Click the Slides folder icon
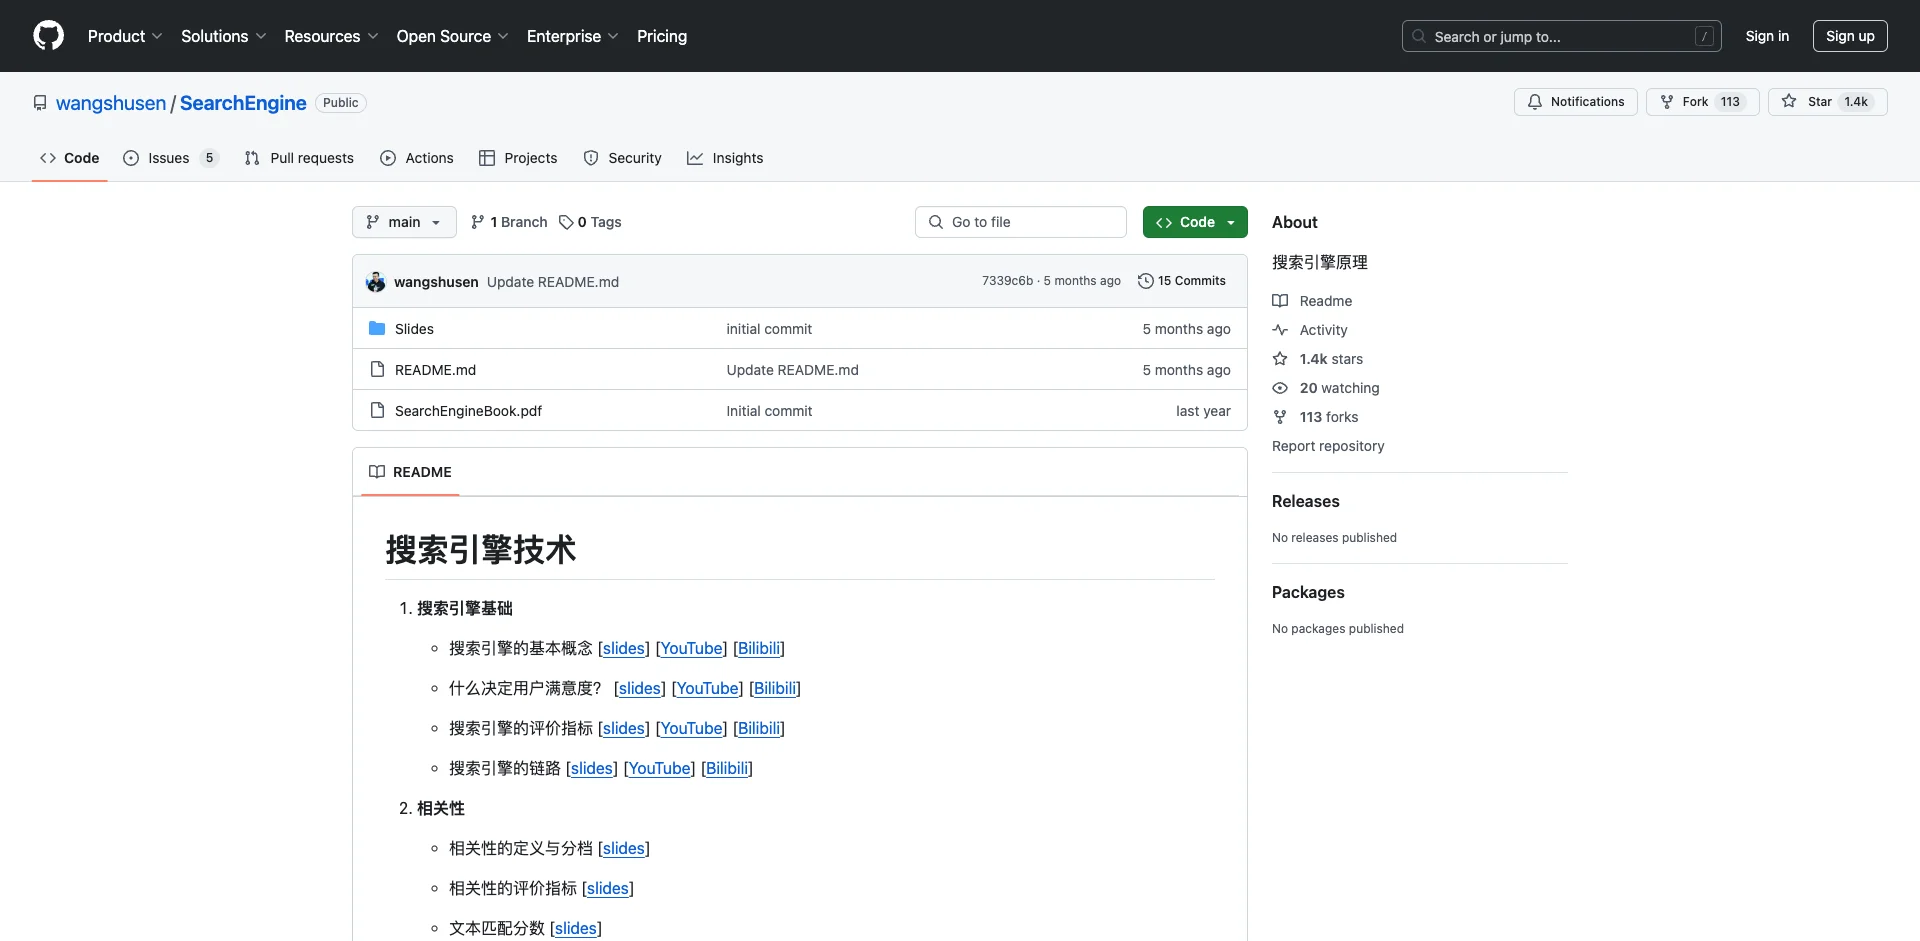 pyautogui.click(x=377, y=328)
